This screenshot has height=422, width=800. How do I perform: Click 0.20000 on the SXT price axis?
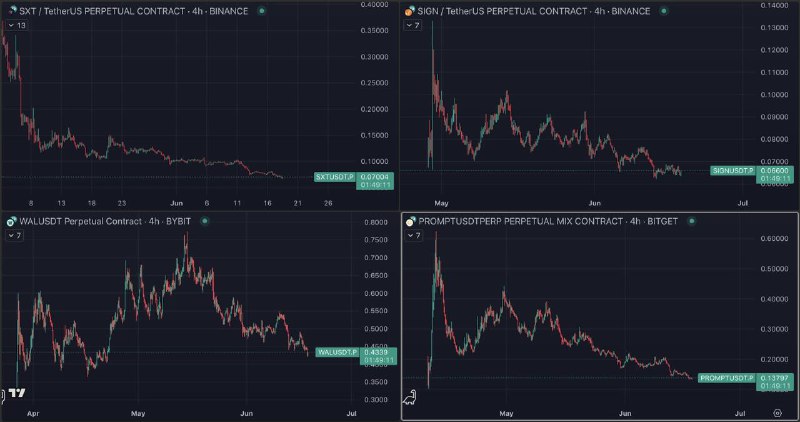pyautogui.click(x=375, y=109)
